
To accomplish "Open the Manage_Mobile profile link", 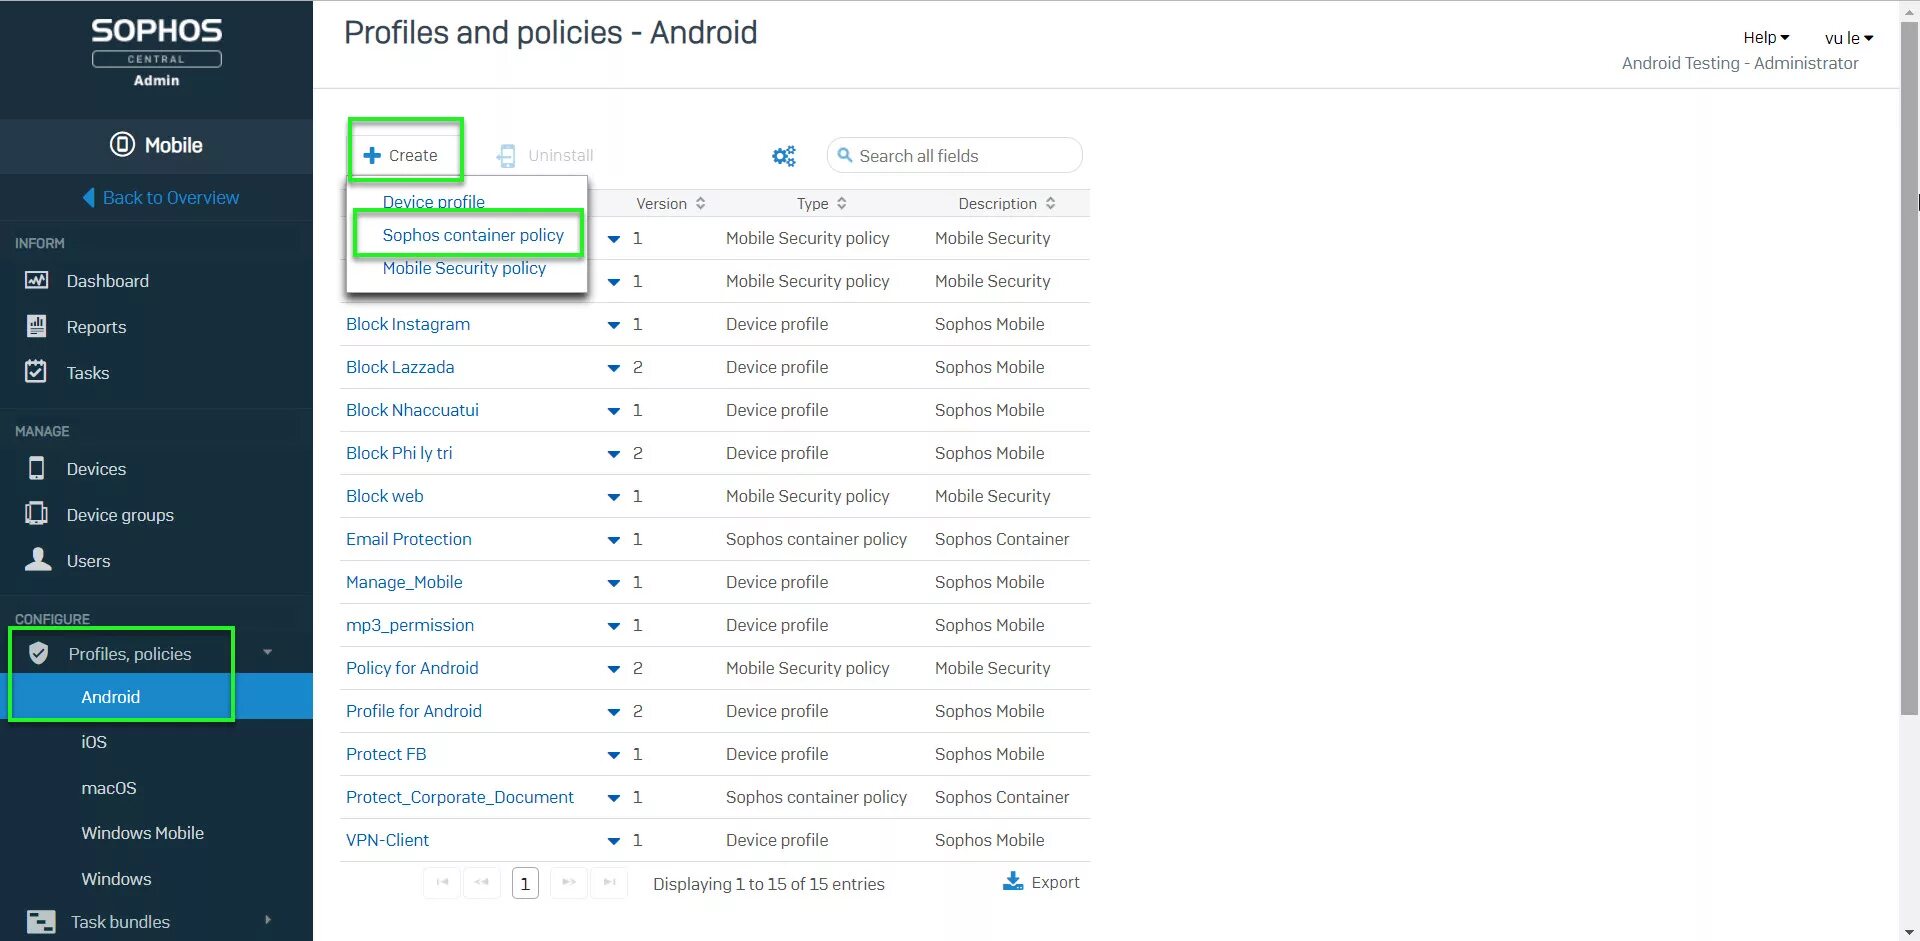I will click(404, 582).
